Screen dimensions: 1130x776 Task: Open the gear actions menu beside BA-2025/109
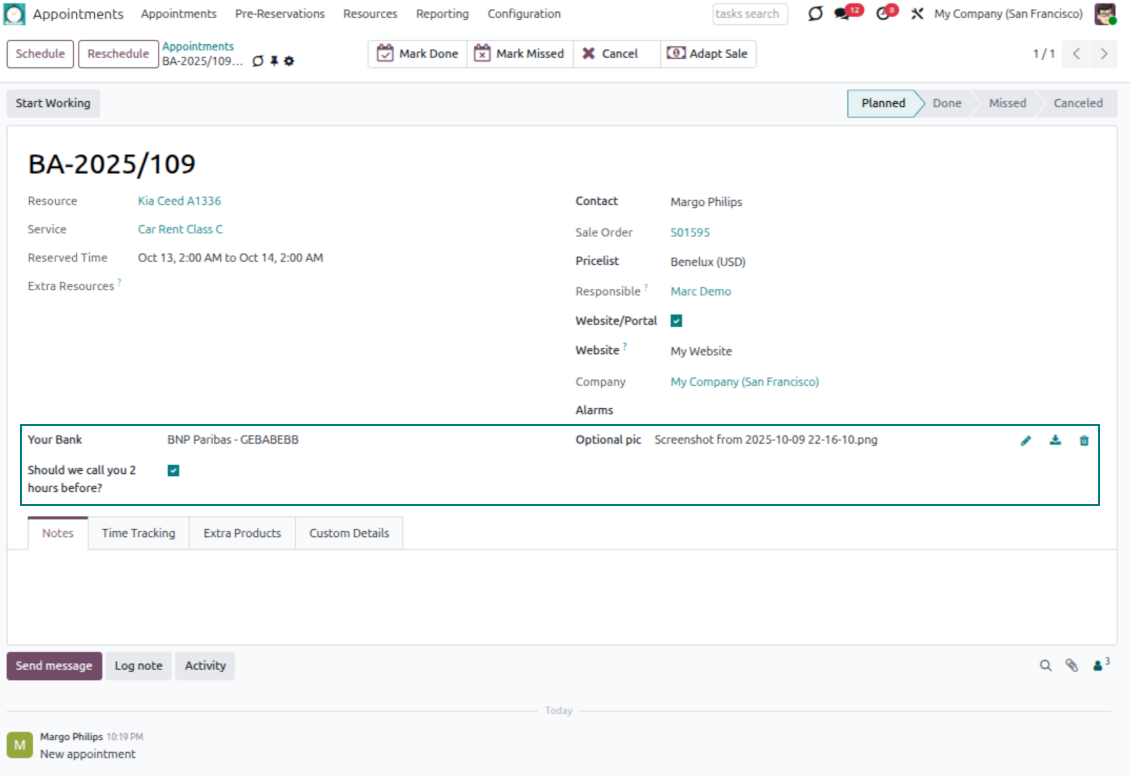pyautogui.click(x=289, y=62)
